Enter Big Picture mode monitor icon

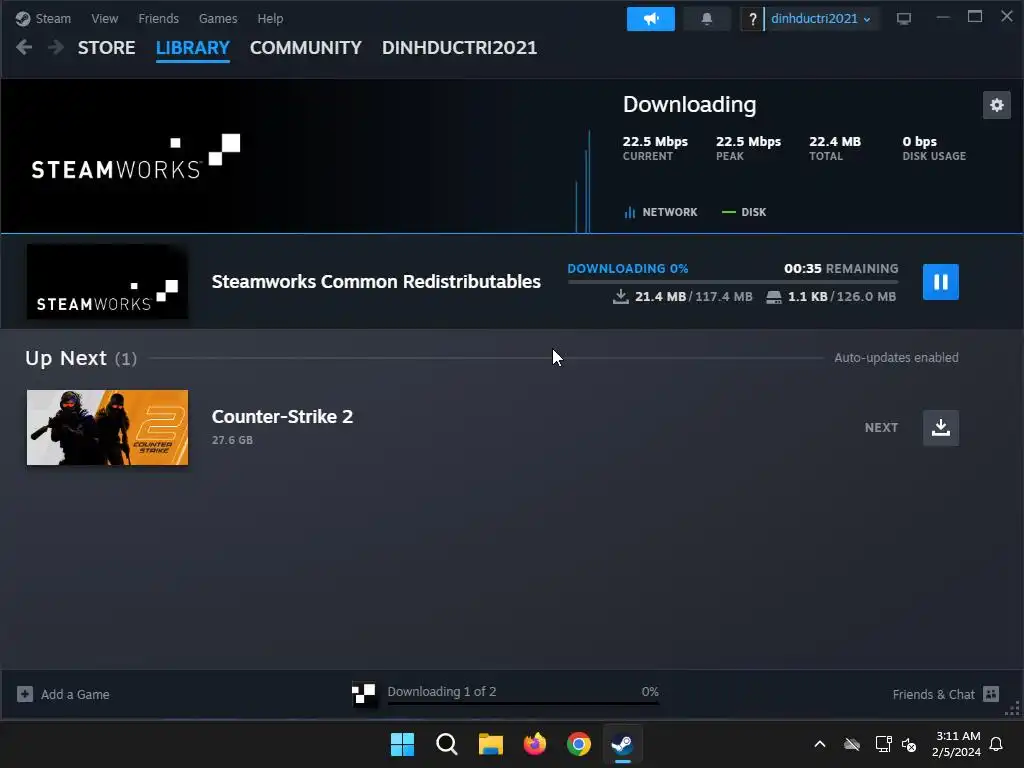[x=904, y=19]
